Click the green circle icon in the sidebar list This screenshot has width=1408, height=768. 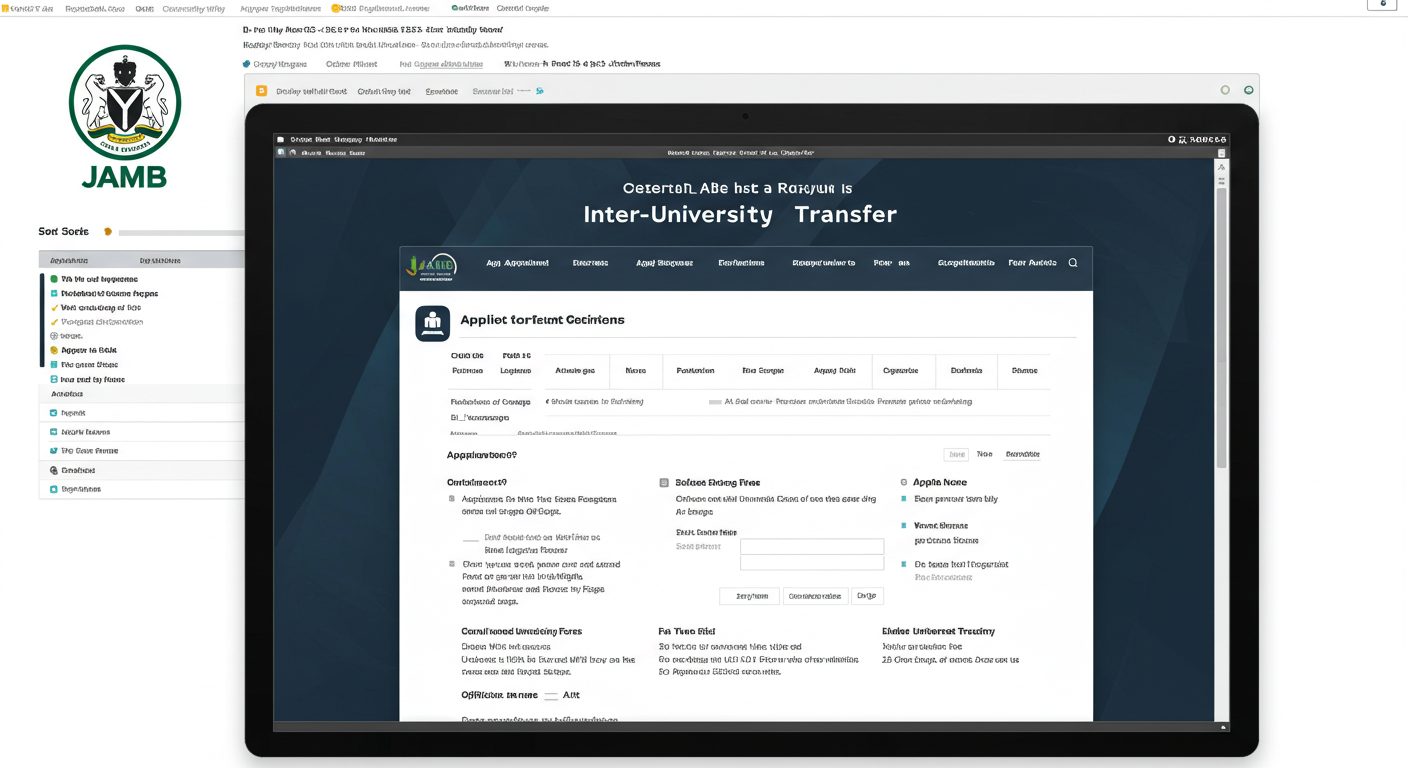[x=54, y=279]
